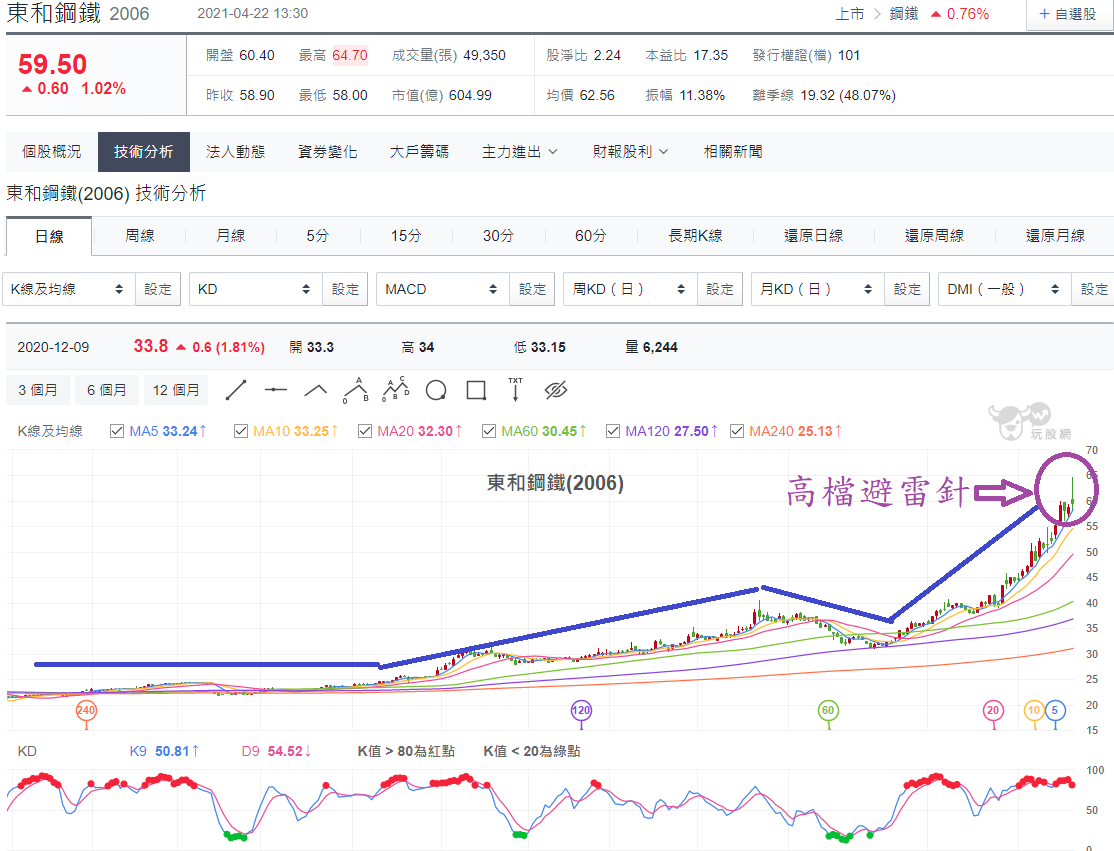Pick the angled two-segment line tool
Image resolution: width=1114 pixels, height=851 pixels.
(316, 390)
